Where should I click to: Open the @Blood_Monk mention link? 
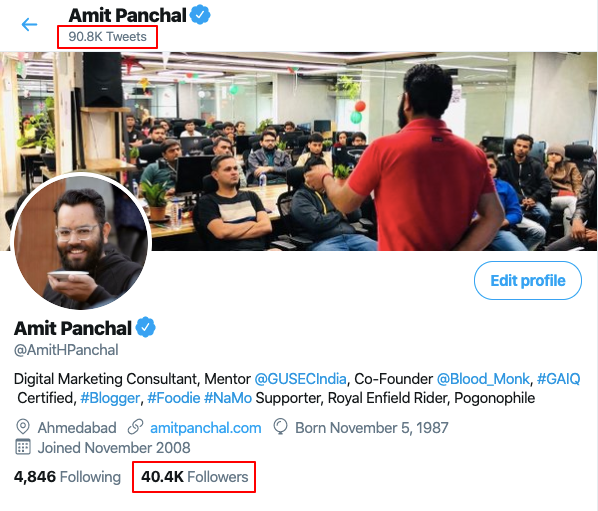click(x=483, y=379)
